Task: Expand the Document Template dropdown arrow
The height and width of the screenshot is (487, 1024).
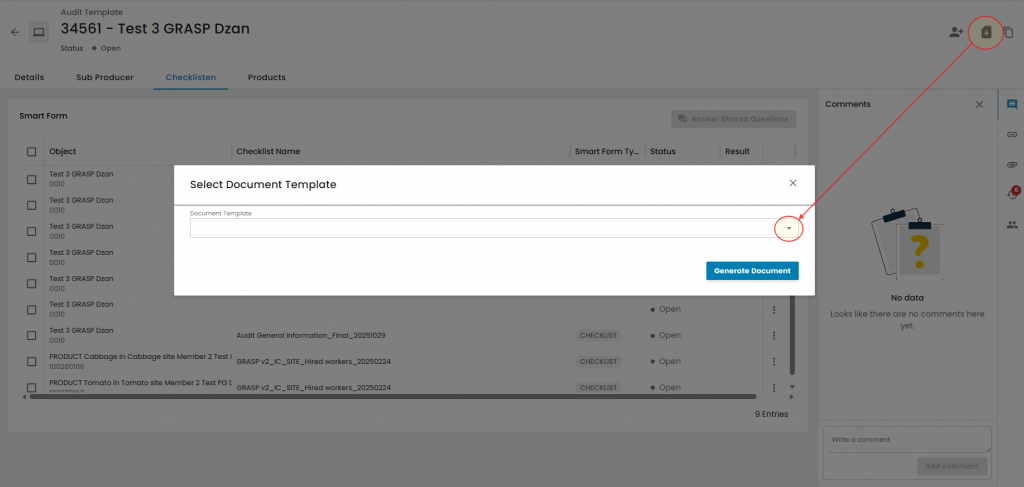Action: [x=789, y=229]
